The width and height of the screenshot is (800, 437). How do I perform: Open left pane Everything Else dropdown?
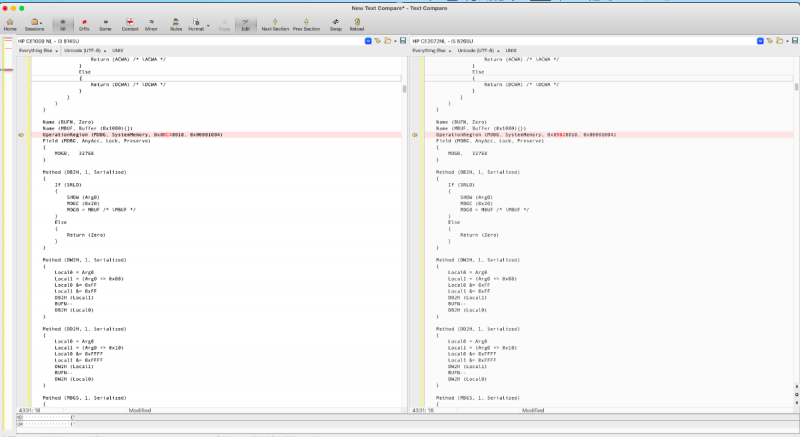[36, 49]
